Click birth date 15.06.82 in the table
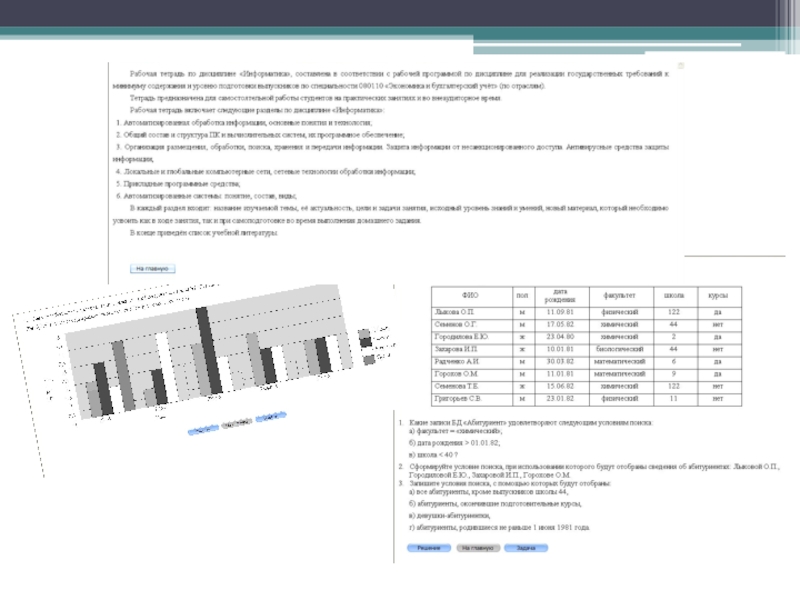Image resolution: width=800 pixels, height=600 pixels. (560, 386)
